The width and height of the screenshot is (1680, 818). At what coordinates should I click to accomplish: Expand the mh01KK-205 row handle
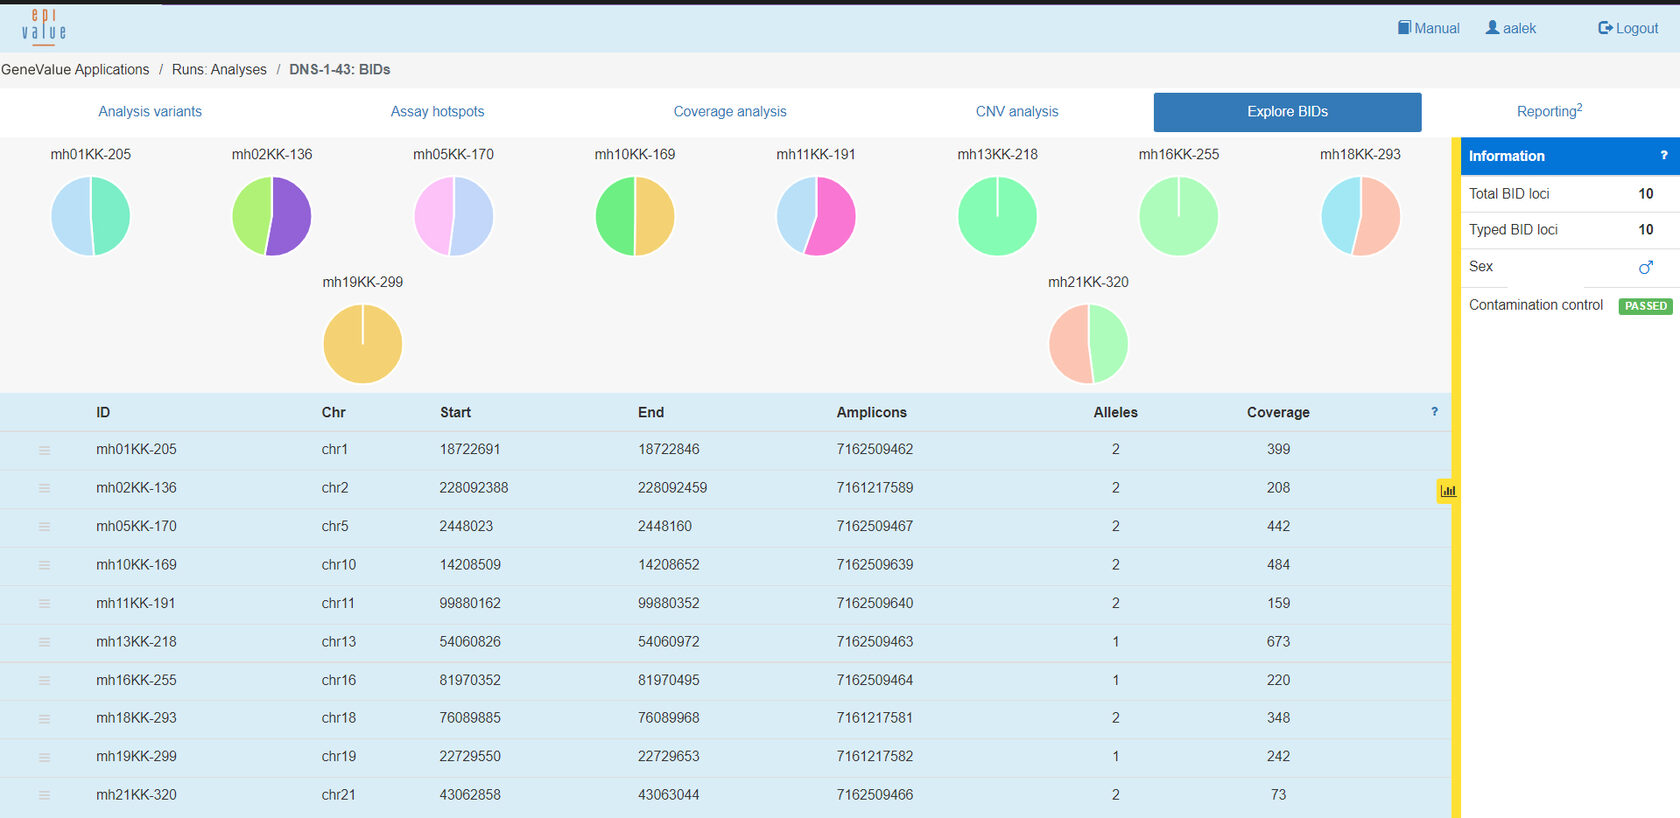(44, 450)
